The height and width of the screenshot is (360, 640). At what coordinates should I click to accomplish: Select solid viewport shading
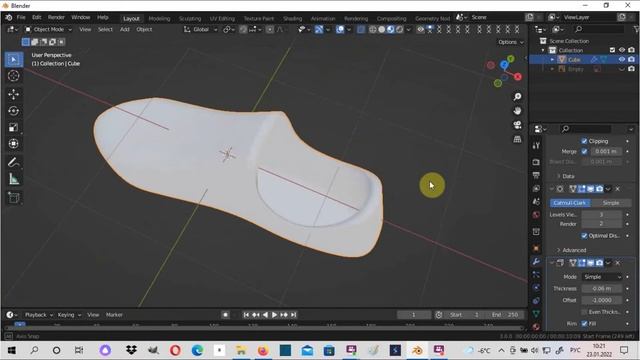tap(382, 29)
